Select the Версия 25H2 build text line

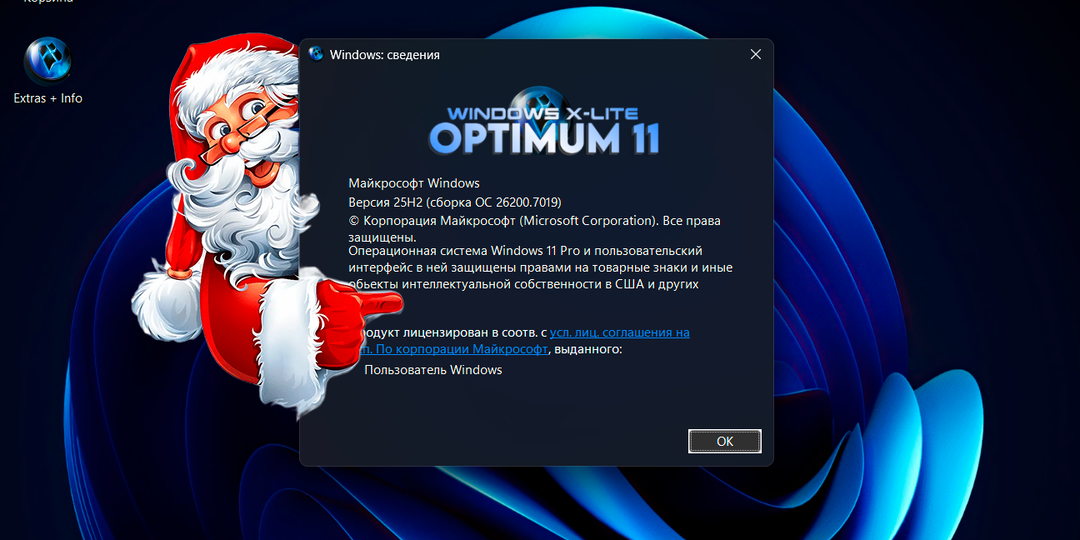coord(455,202)
